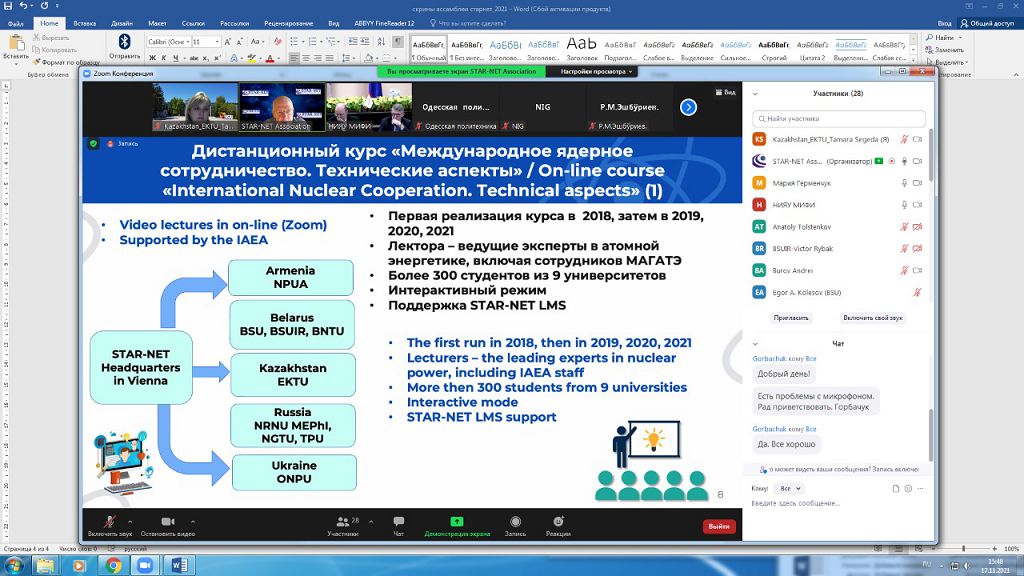The height and width of the screenshot is (576, 1024).
Task: Toggle show paragraph marks in Word
Action: coord(398,42)
